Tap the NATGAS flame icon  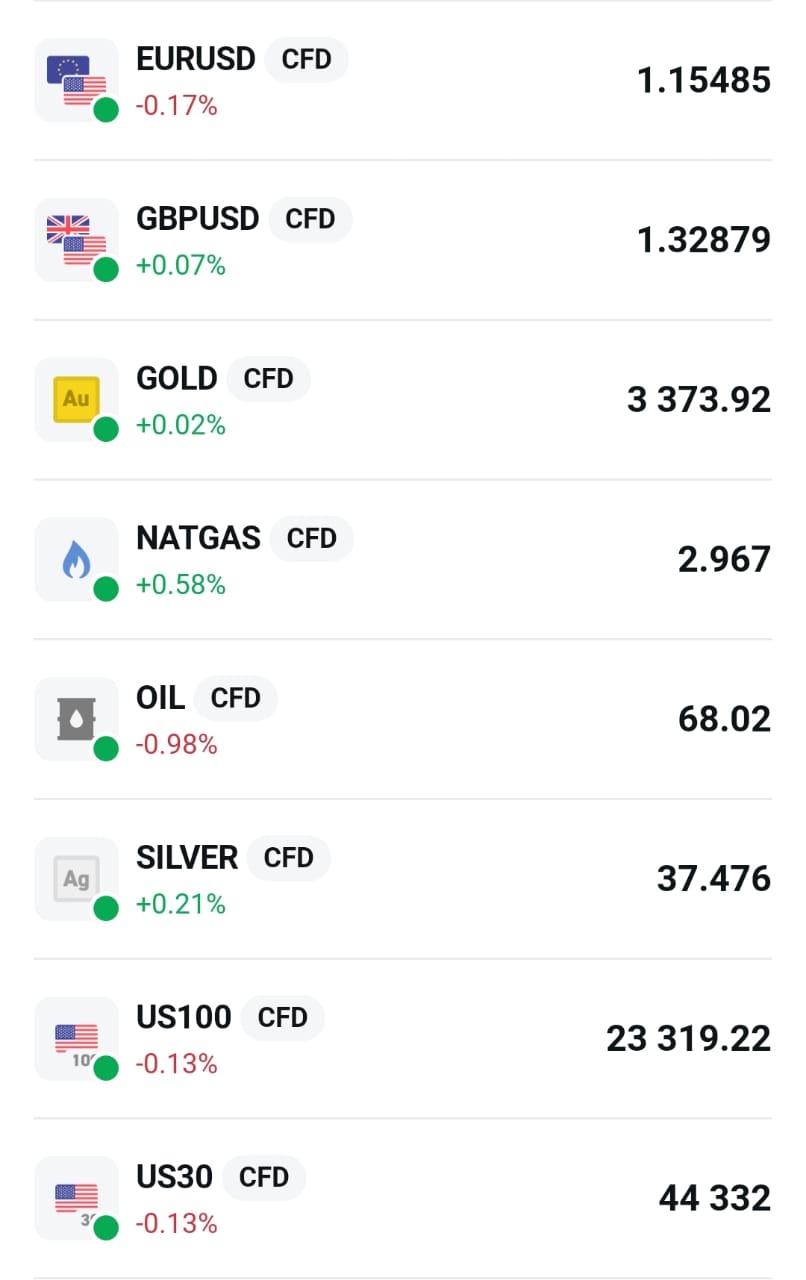[x=76, y=559]
